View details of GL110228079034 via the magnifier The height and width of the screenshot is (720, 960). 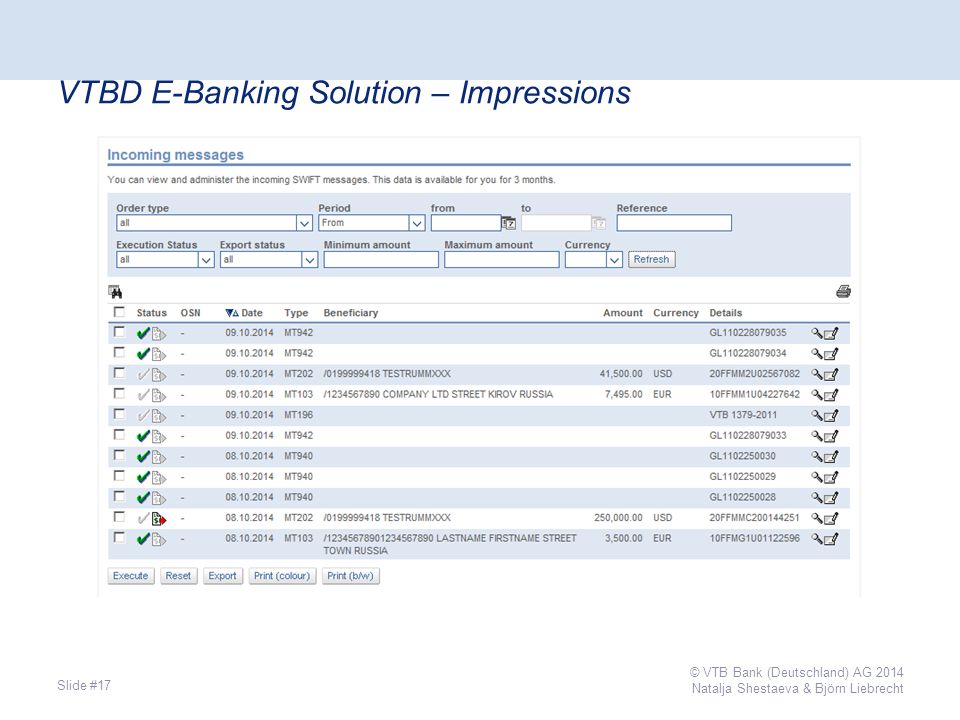pos(817,354)
